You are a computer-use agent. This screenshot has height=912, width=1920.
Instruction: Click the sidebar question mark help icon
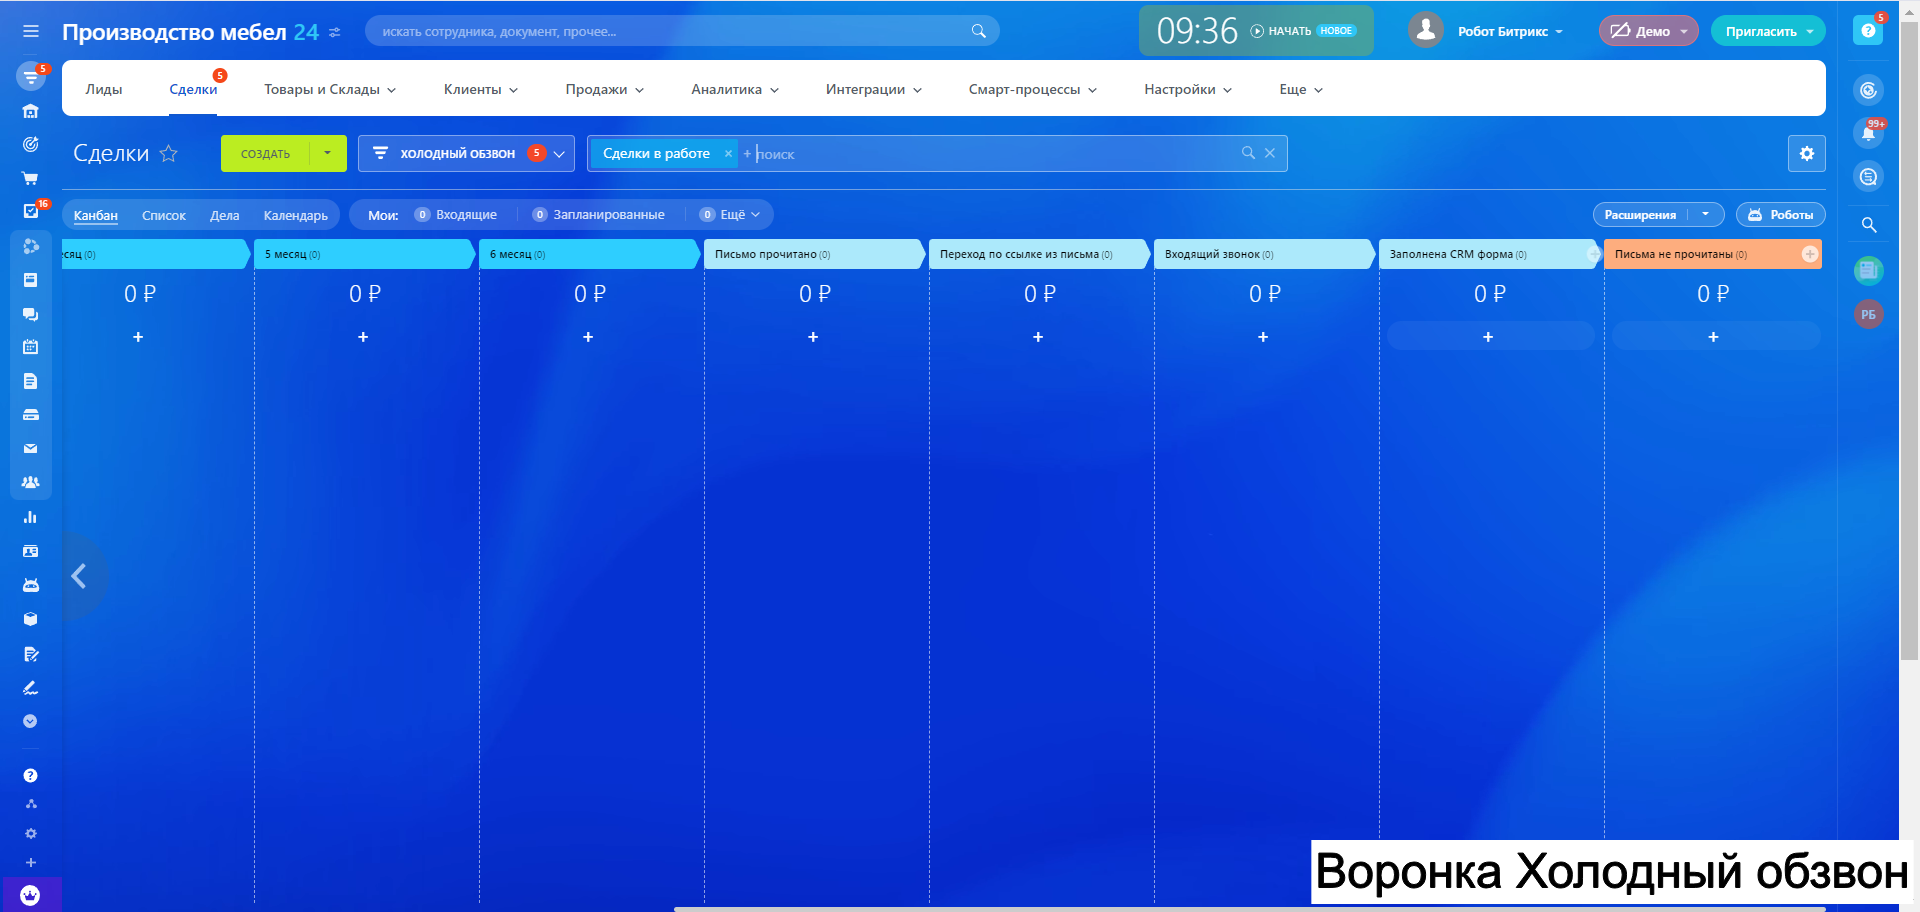[x=30, y=775]
